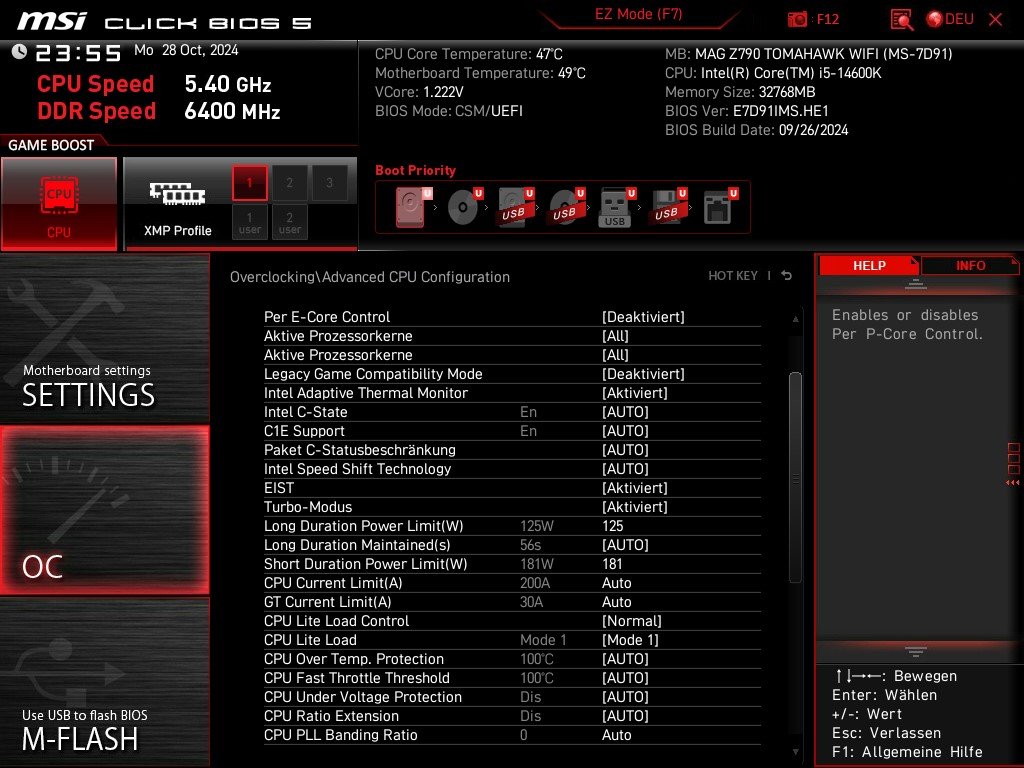This screenshot has width=1024, height=768.
Task: Choose XMP user profile 1
Action: click(x=249, y=222)
